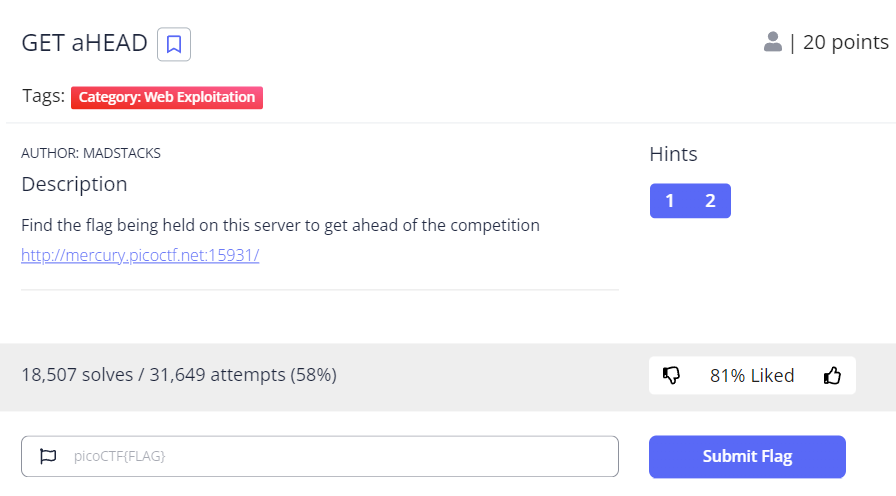Image resolution: width=896 pixels, height=496 pixels.
Task: Click the flag icon in the input
Action: [x=48, y=456]
